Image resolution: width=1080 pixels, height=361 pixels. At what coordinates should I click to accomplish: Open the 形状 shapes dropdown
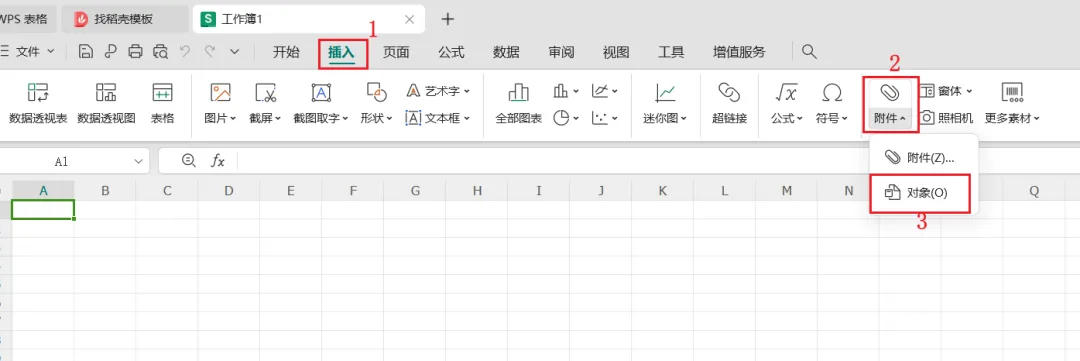[x=376, y=103]
